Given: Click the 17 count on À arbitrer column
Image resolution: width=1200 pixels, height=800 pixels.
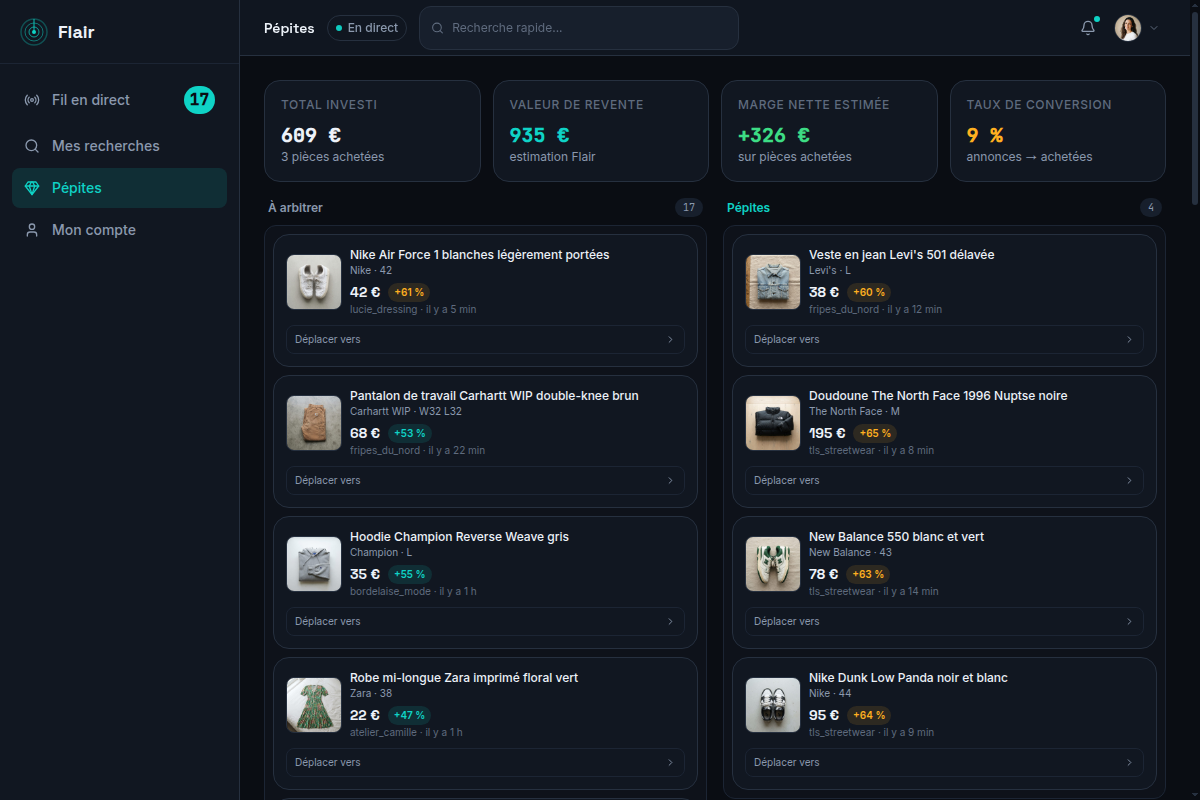Looking at the screenshot, I should (688, 208).
